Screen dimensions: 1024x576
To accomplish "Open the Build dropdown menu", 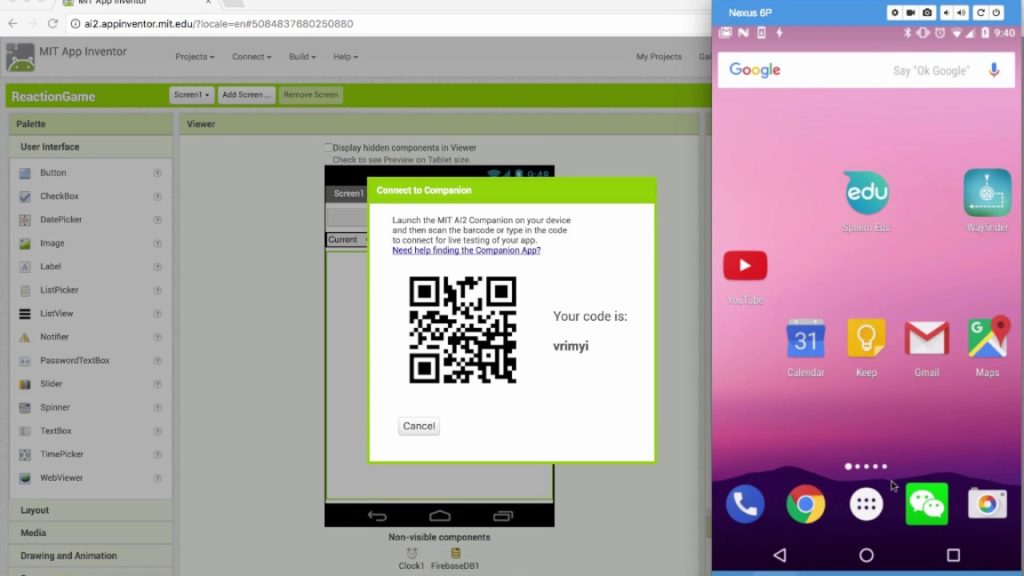I will click(x=302, y=57).
